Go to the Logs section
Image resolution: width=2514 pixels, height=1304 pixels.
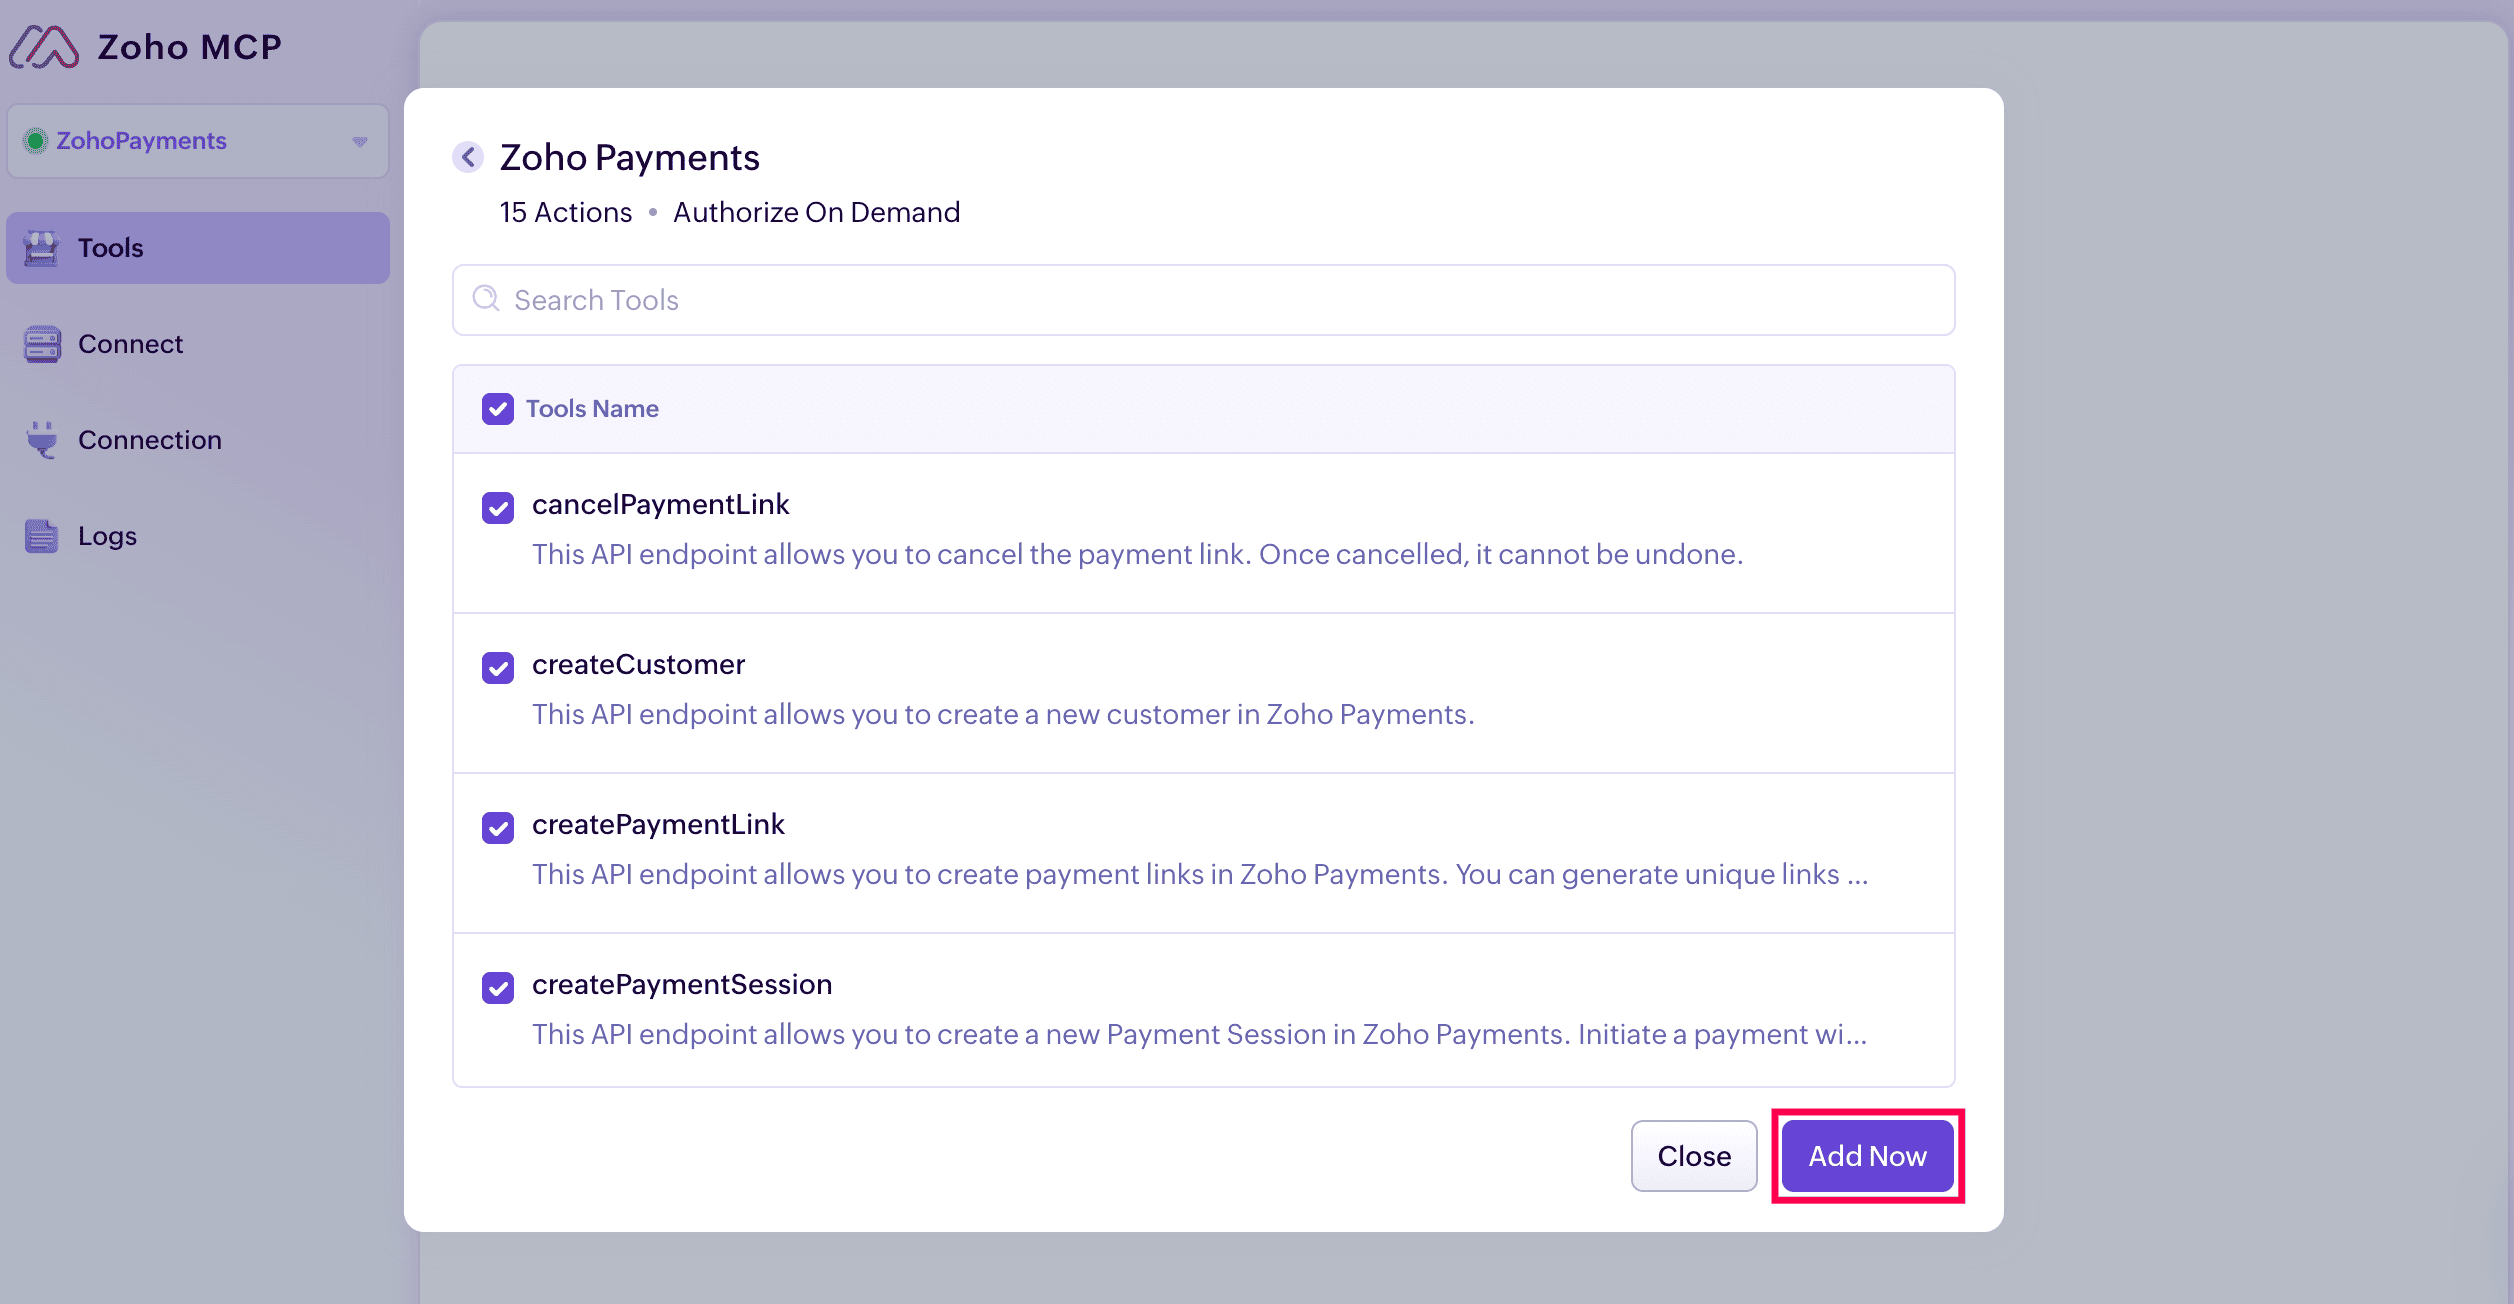[107, 536]
